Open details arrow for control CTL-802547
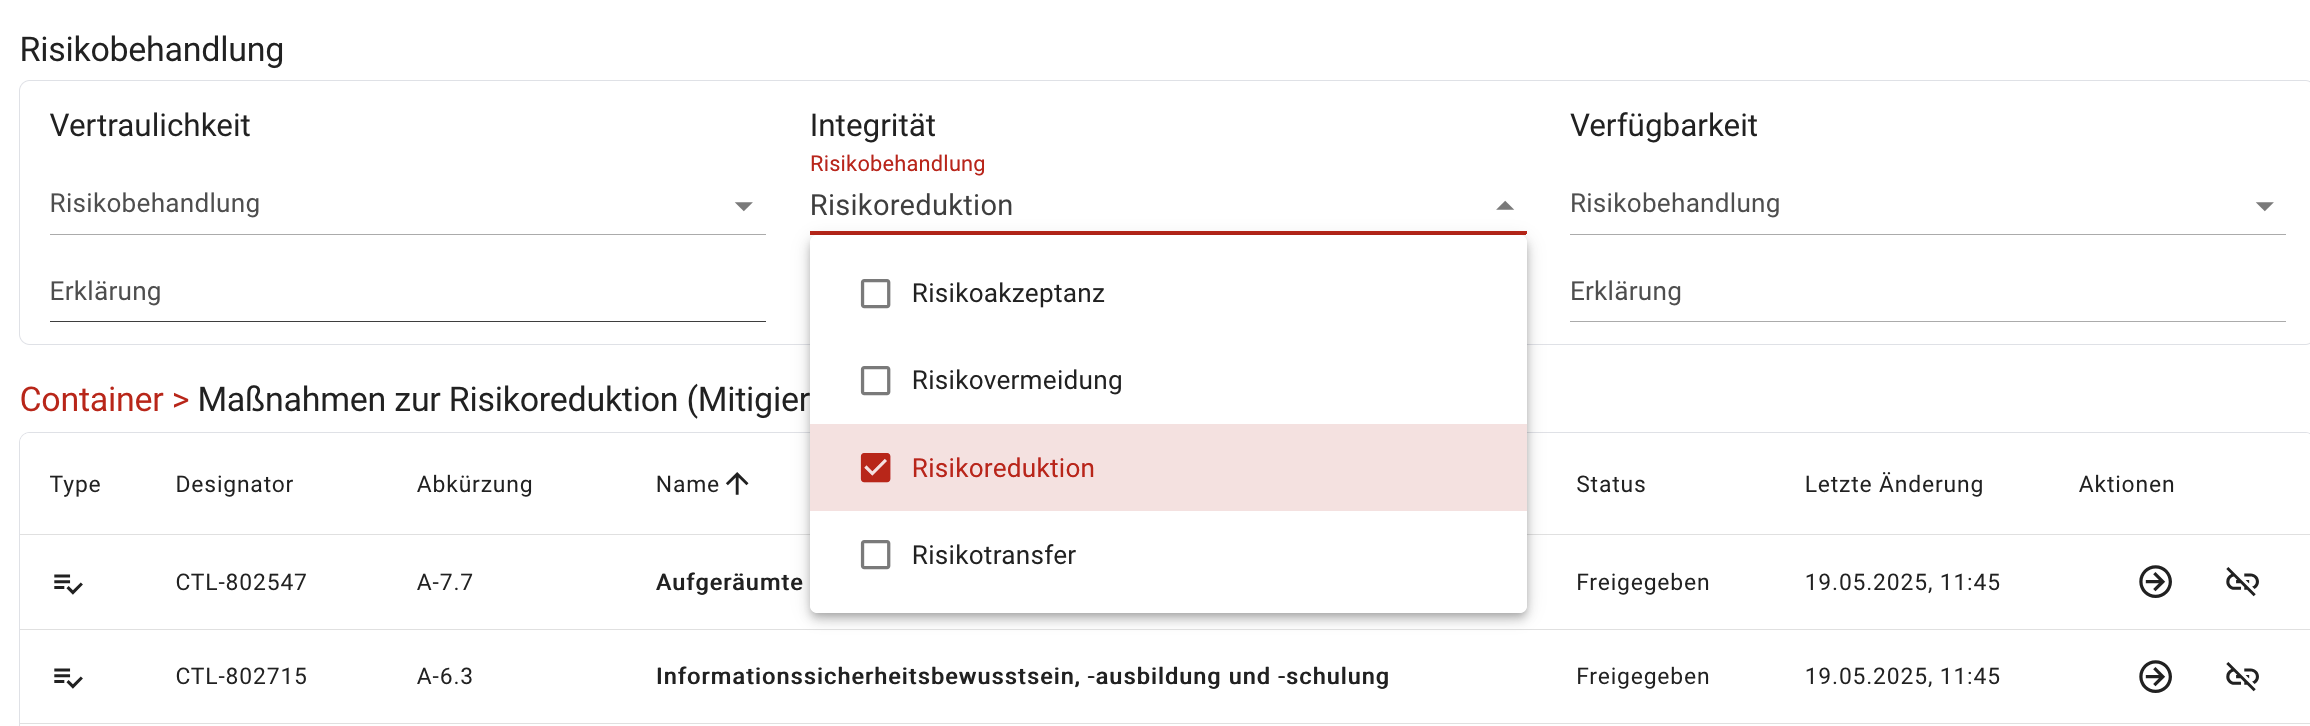Screen dimensions: 2310x726 2156,581
